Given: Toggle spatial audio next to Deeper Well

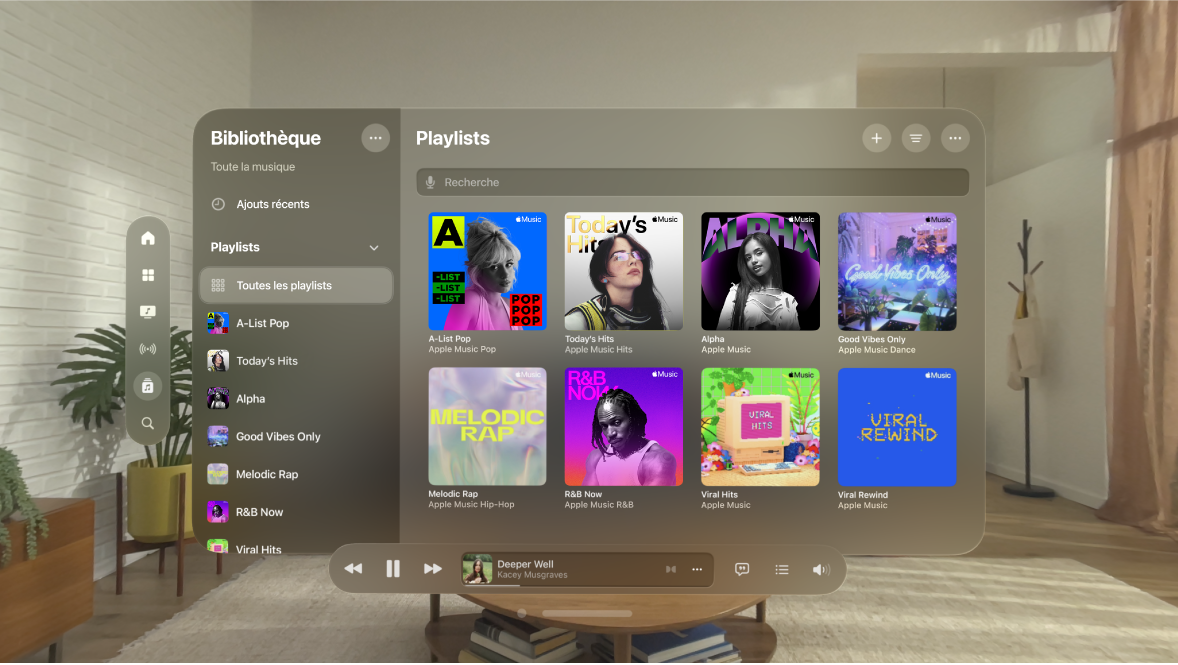Looking at the screenshot, I should 670,568.
